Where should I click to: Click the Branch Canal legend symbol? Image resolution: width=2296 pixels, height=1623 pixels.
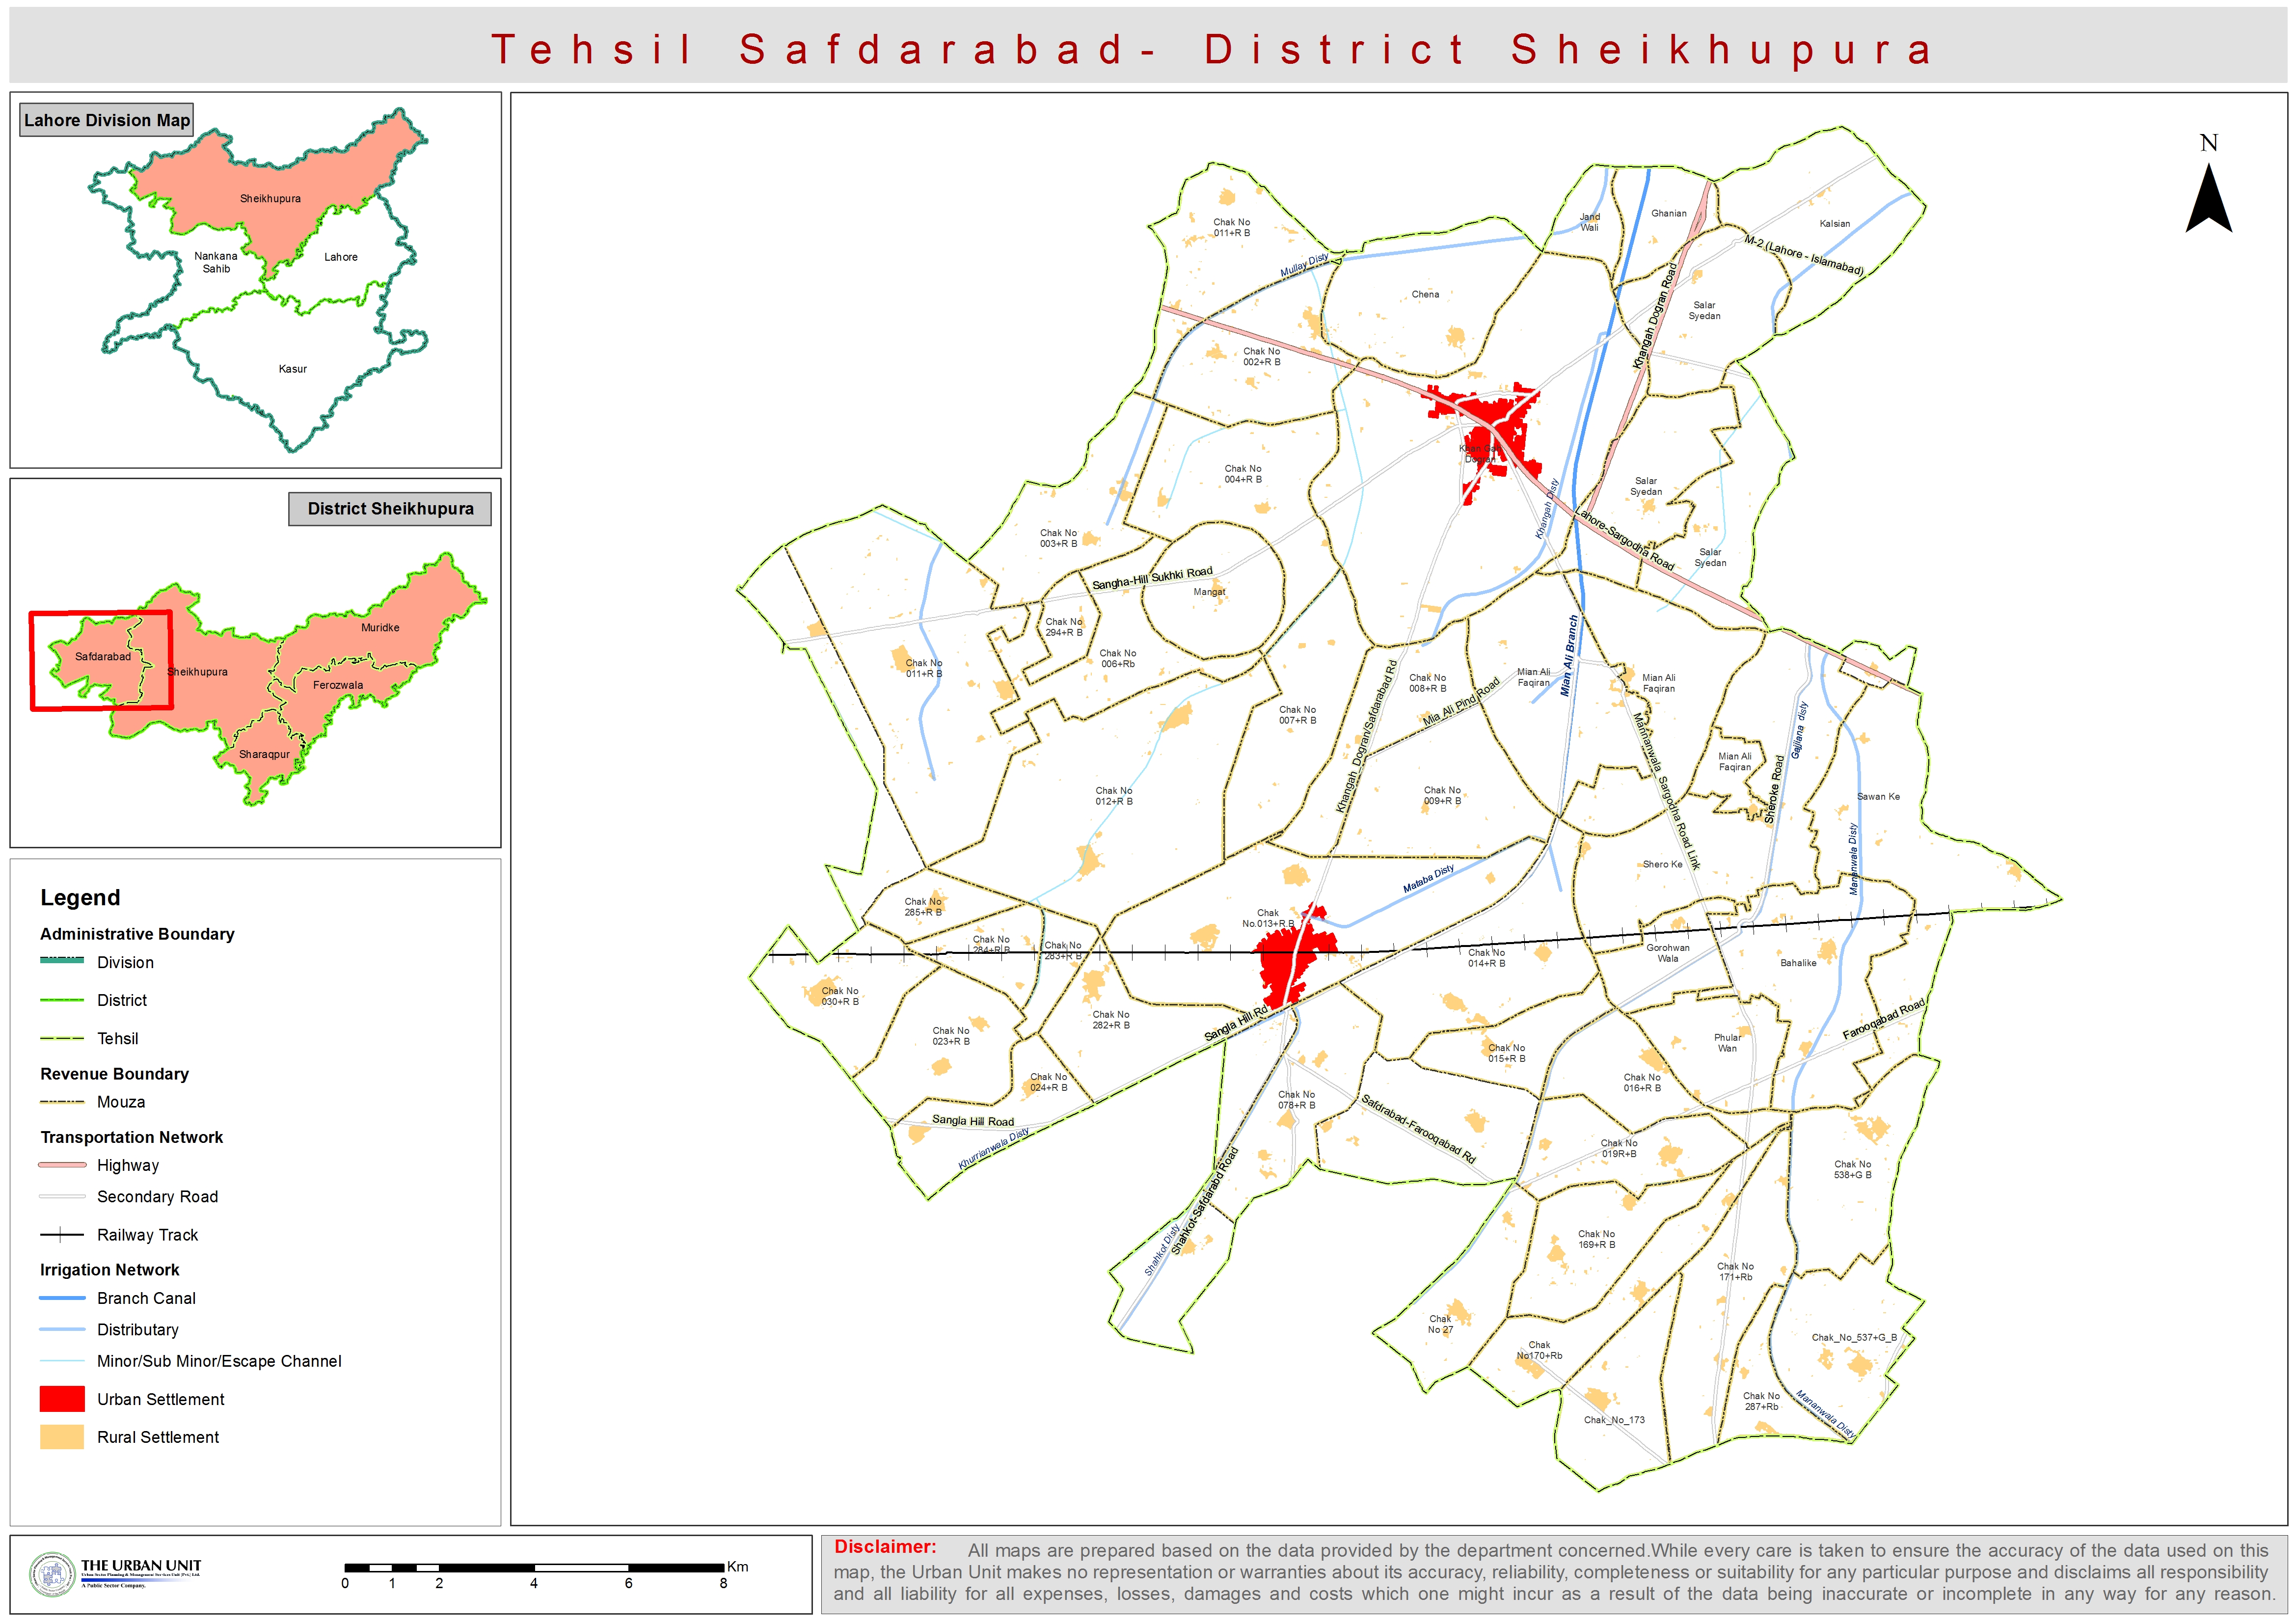[62, 1297]
